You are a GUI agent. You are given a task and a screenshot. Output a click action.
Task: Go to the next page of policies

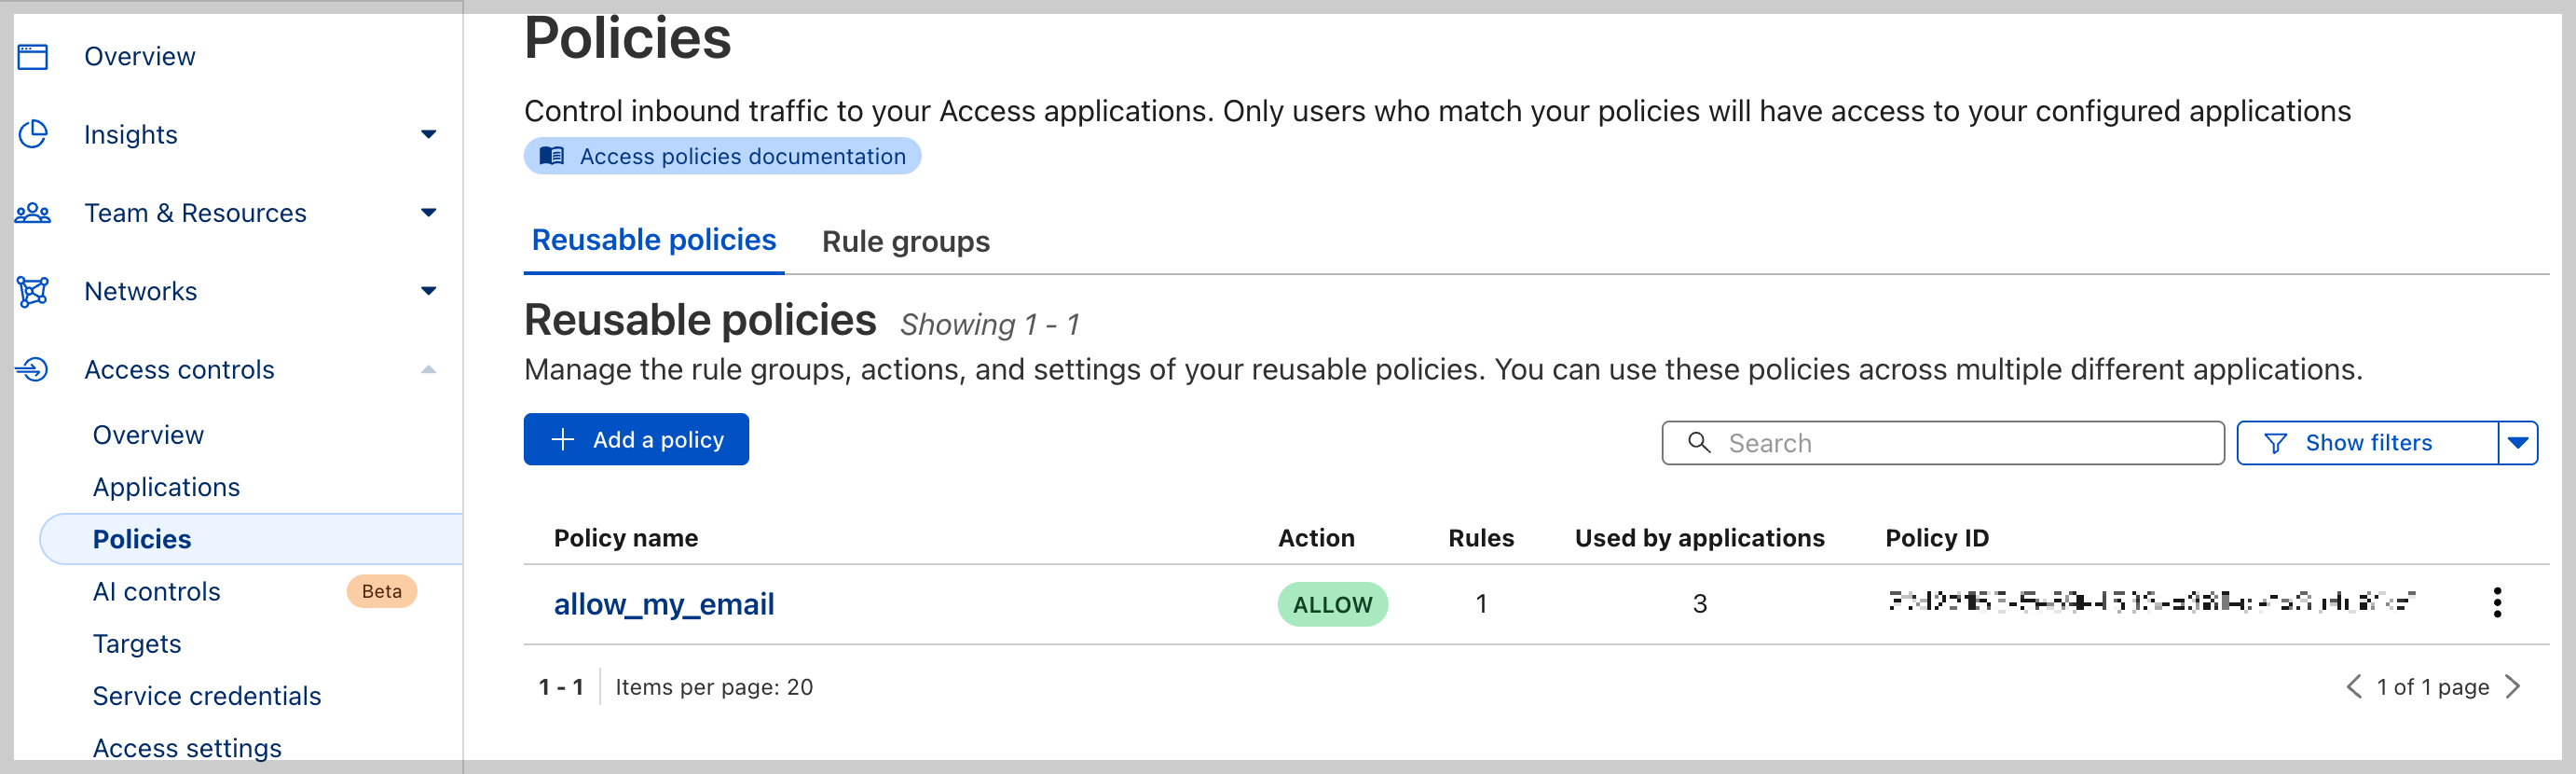(2512, 687)
